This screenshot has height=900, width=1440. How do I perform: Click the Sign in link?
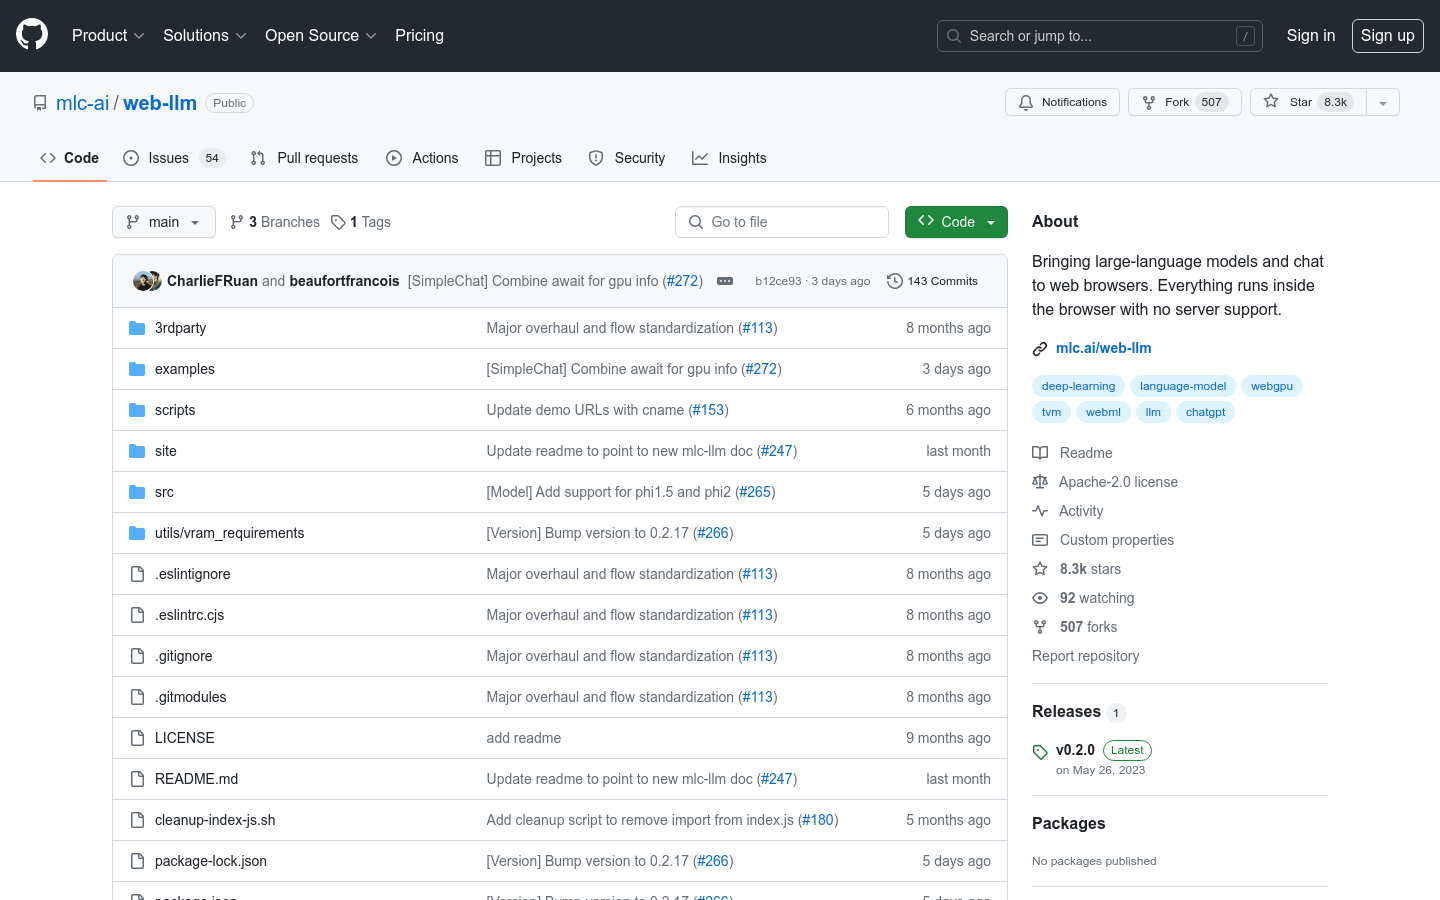click(1311, 36)
